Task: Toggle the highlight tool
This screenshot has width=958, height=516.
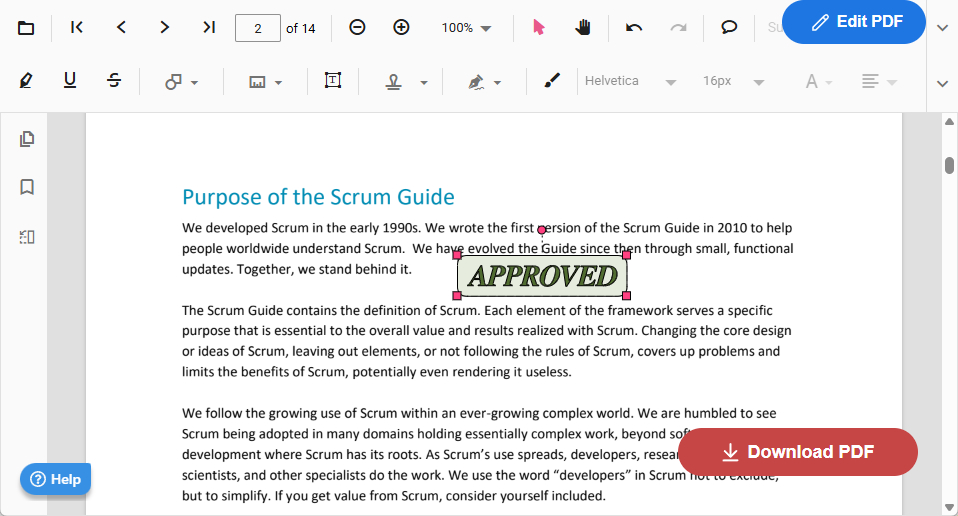Action: [26, 81]
